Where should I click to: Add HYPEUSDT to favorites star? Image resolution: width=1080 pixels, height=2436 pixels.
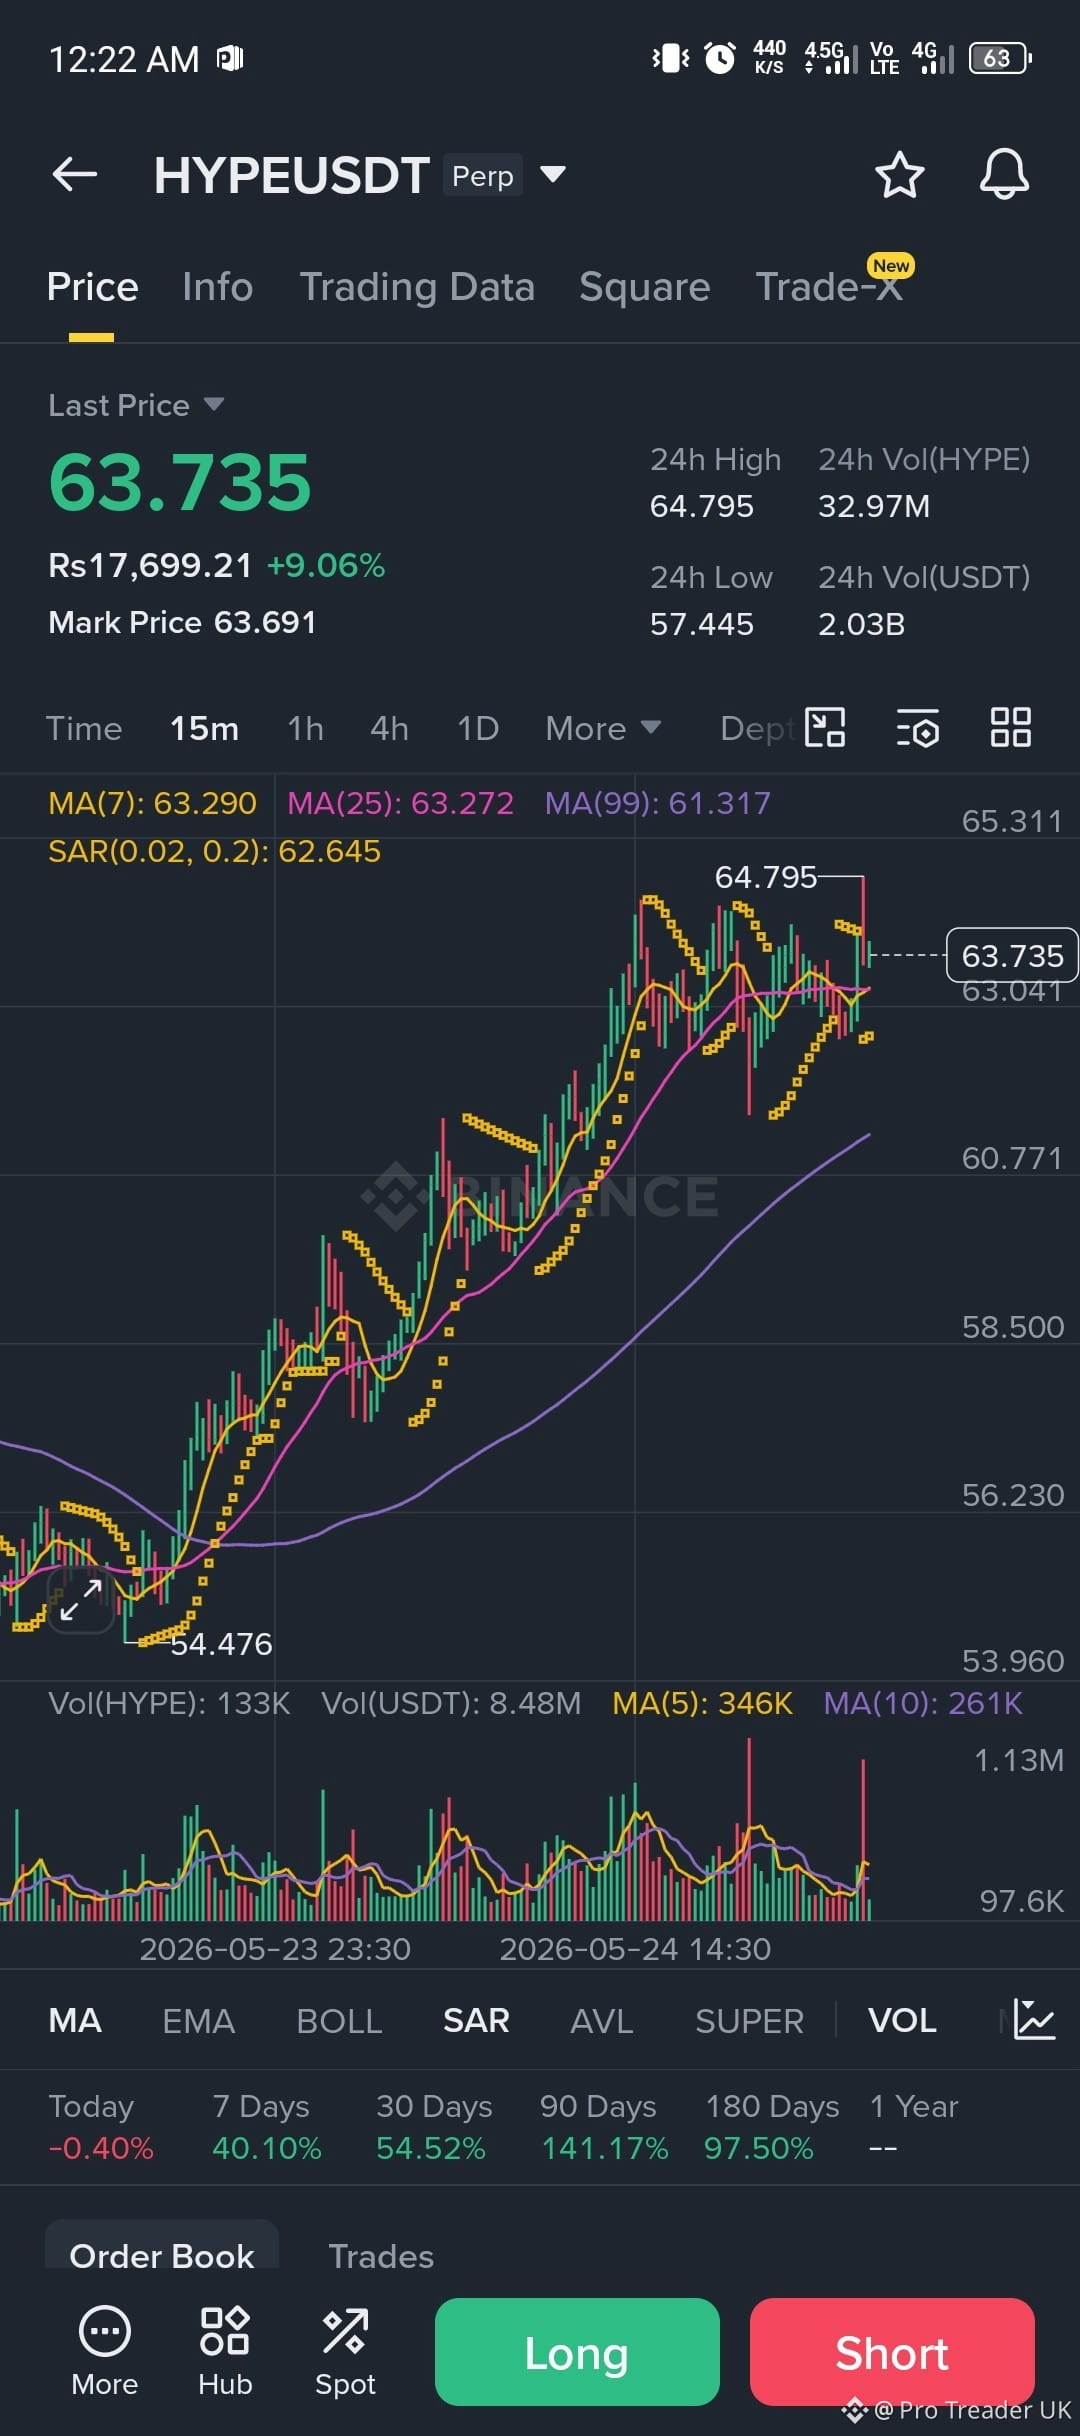click(900, 175)
